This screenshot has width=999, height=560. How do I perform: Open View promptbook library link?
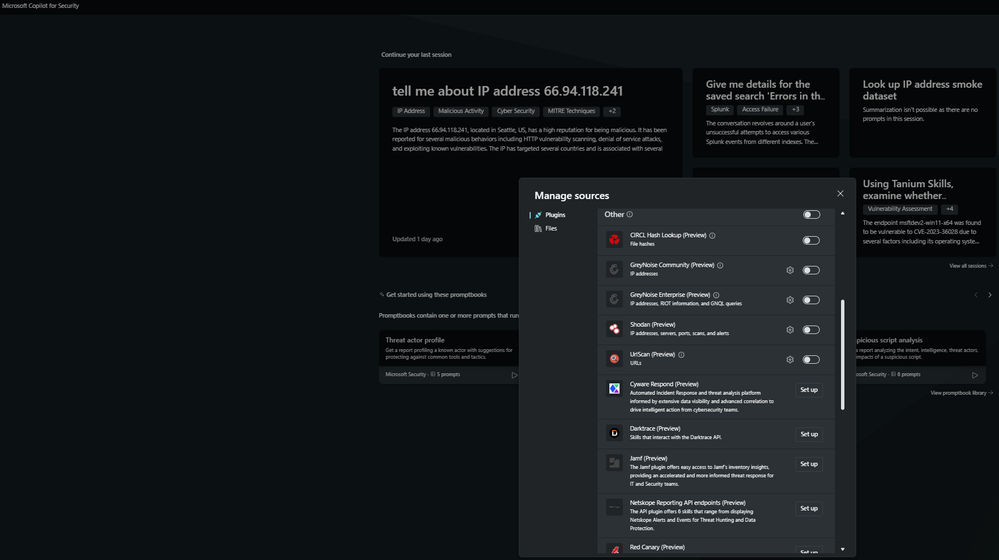point(961,393)
